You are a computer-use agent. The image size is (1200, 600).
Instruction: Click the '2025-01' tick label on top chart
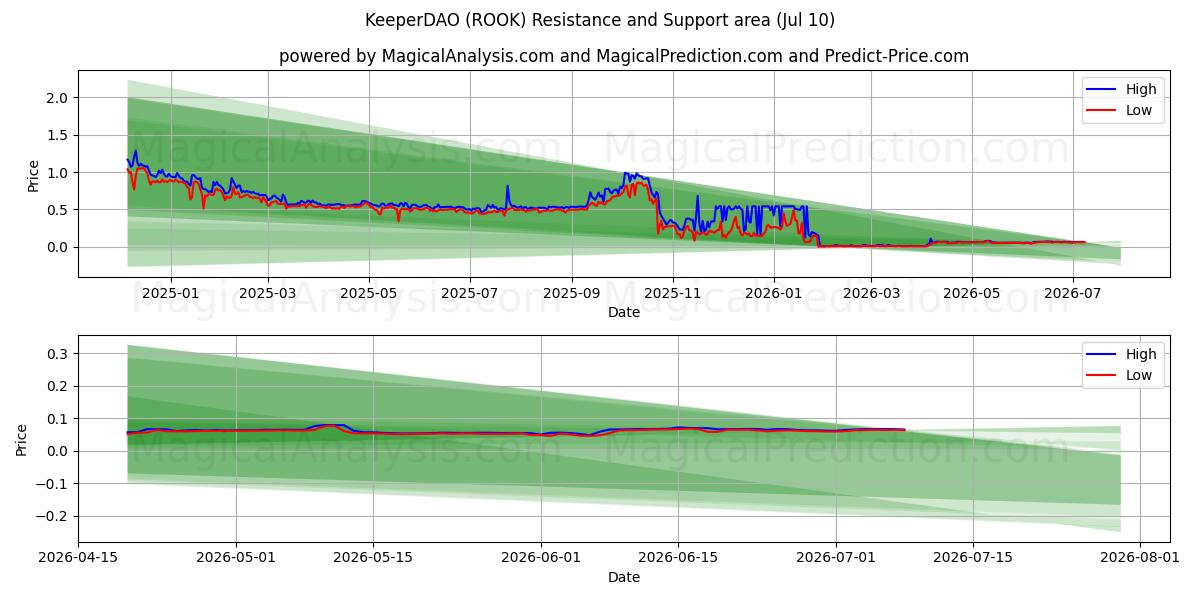pyautogui.click(x=171, y=294)
